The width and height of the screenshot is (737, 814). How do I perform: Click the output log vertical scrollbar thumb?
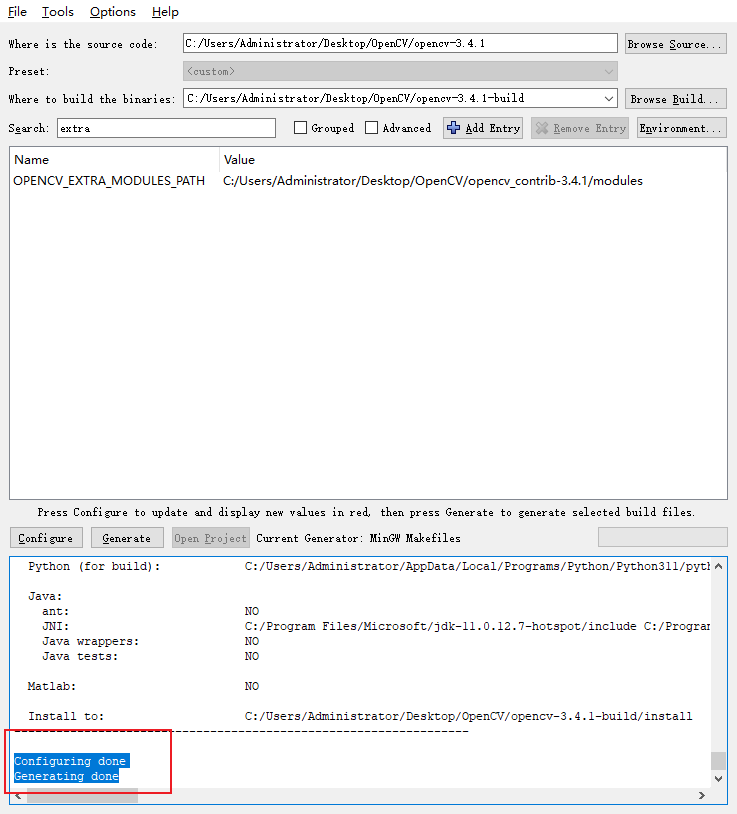click(x=718, y=761)
